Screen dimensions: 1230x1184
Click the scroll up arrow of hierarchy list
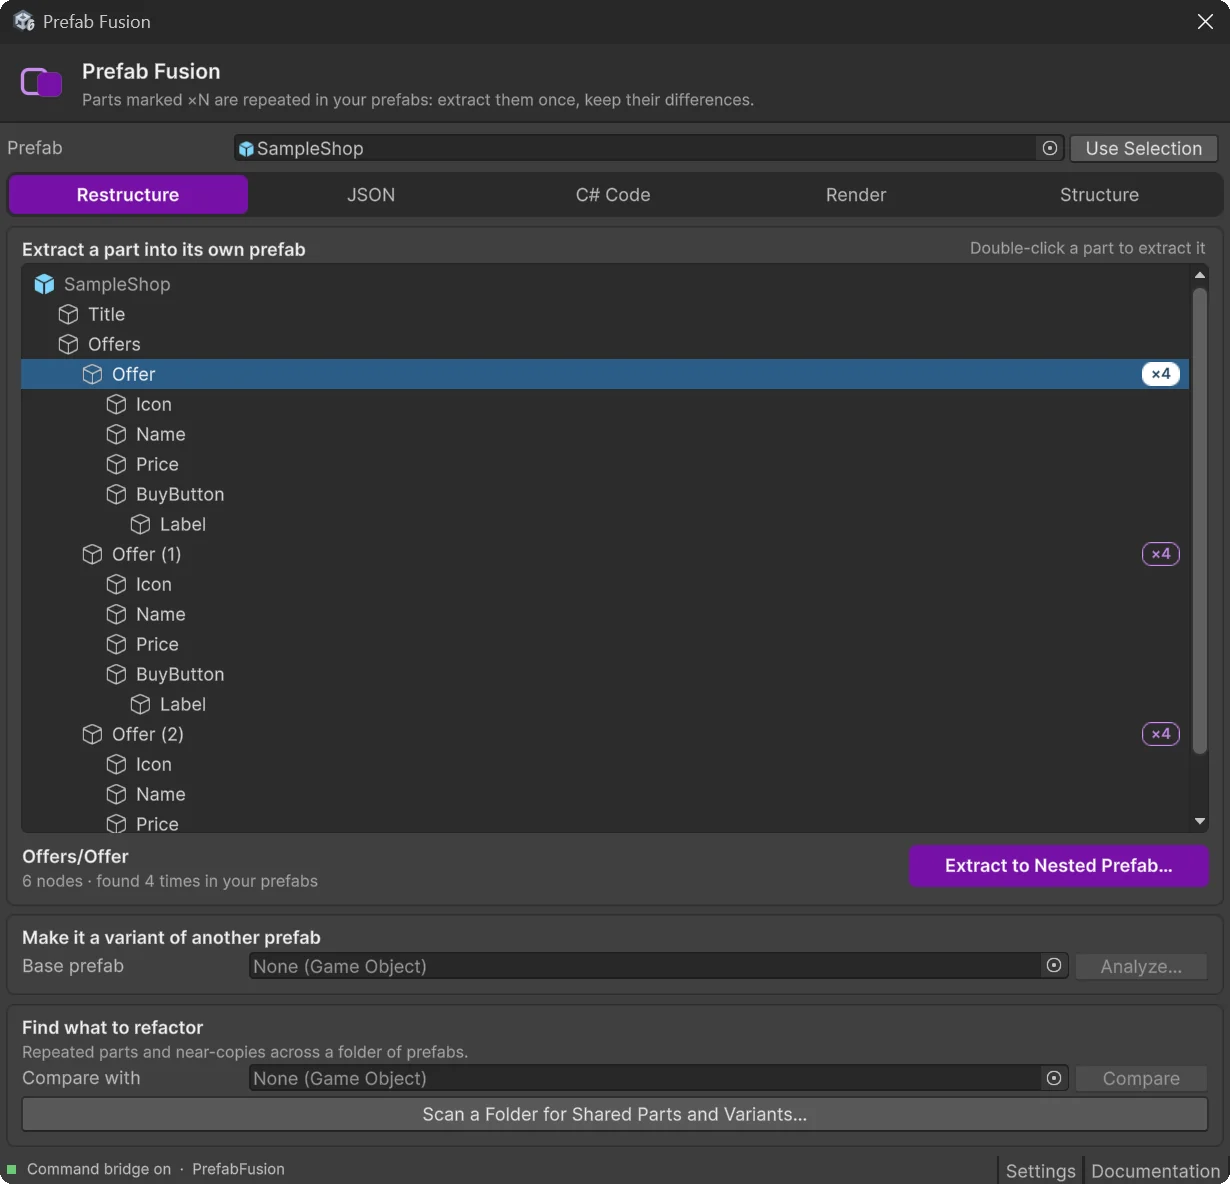1200,275
